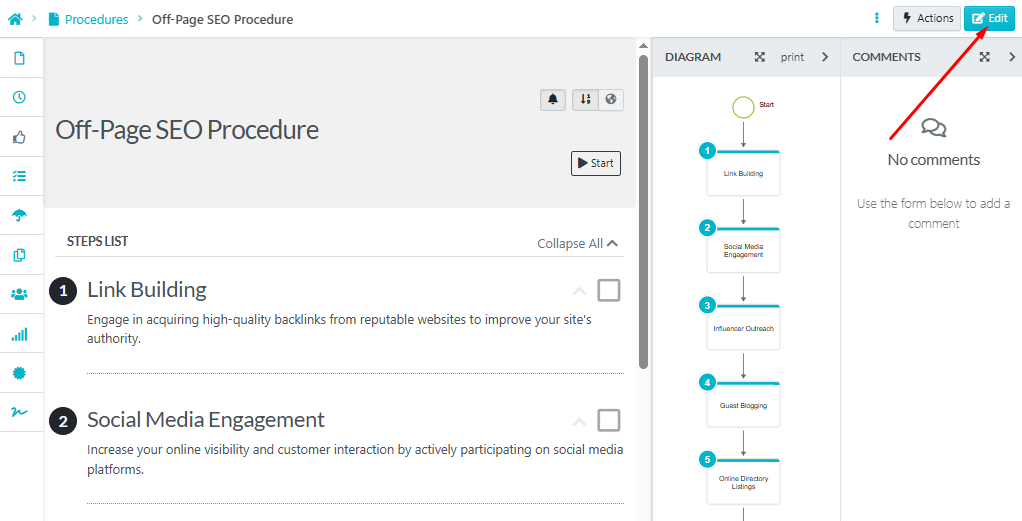This screenshot has height=521, width=1022.
Task: Start the Off-Page SEO Procedure
Action: click(x=596, y=163)
